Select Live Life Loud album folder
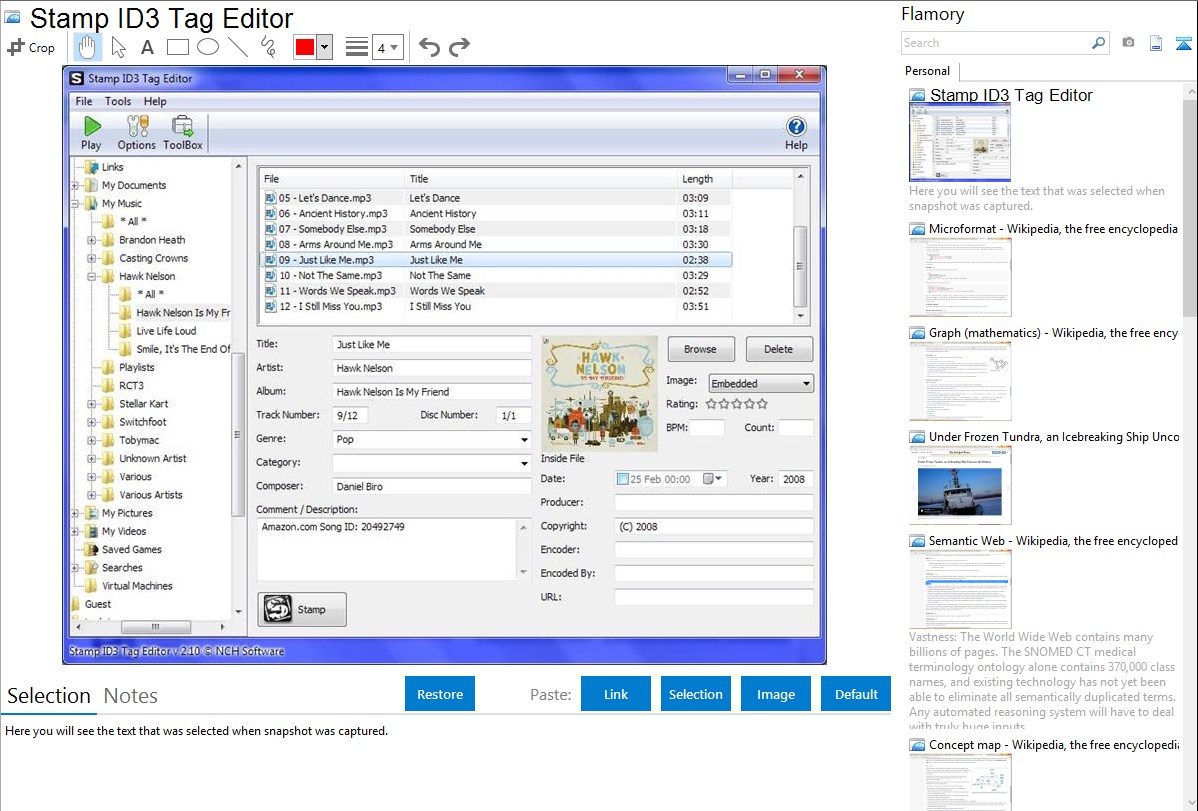 point(166,331)
